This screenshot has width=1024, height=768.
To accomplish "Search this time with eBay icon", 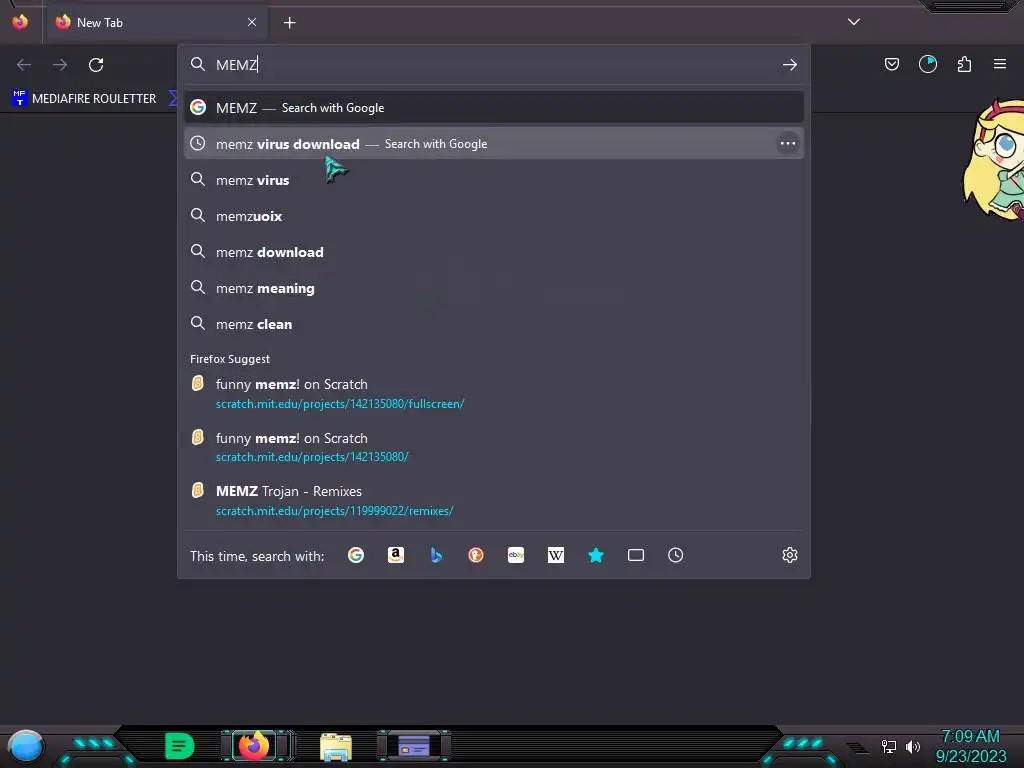I will [x=516, y=555].
